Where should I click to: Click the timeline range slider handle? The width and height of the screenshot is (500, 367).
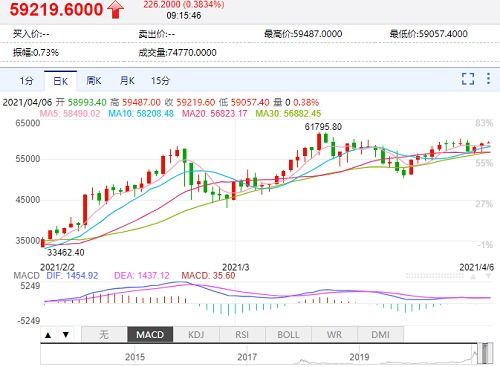pyautogui.click(x=485, y=353)
